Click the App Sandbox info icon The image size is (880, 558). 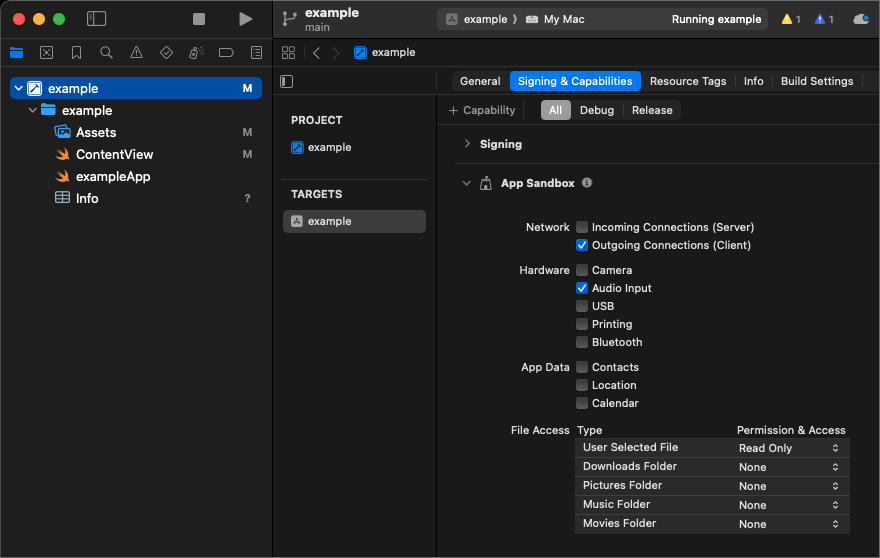587,183
